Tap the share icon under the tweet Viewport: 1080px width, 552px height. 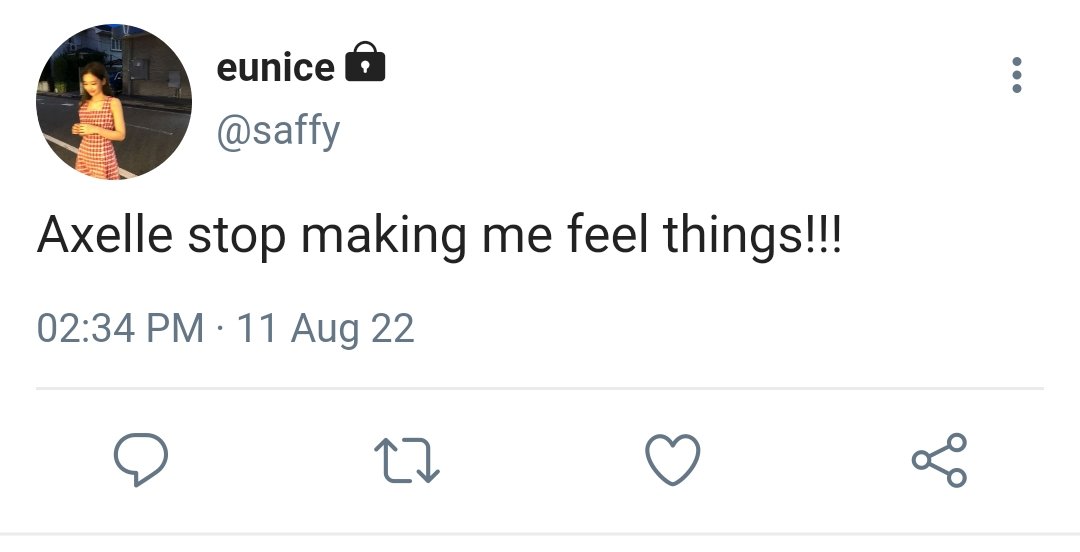point(939,460)
